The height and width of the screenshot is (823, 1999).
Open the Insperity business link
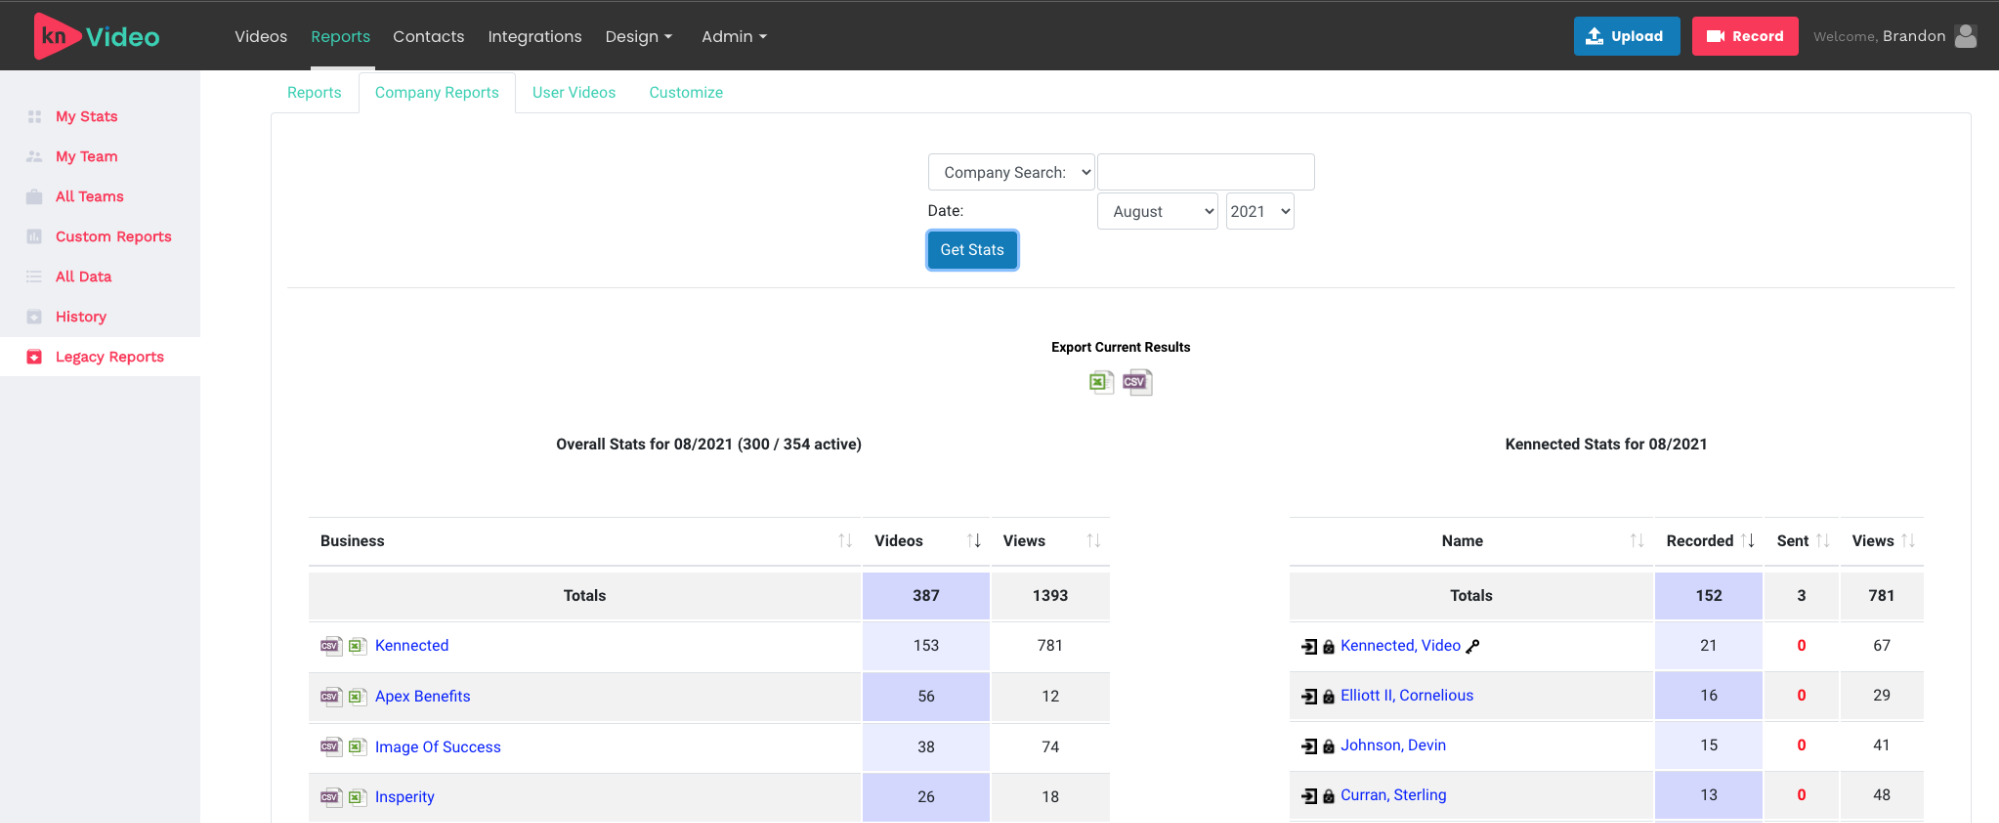click(404, 797)
